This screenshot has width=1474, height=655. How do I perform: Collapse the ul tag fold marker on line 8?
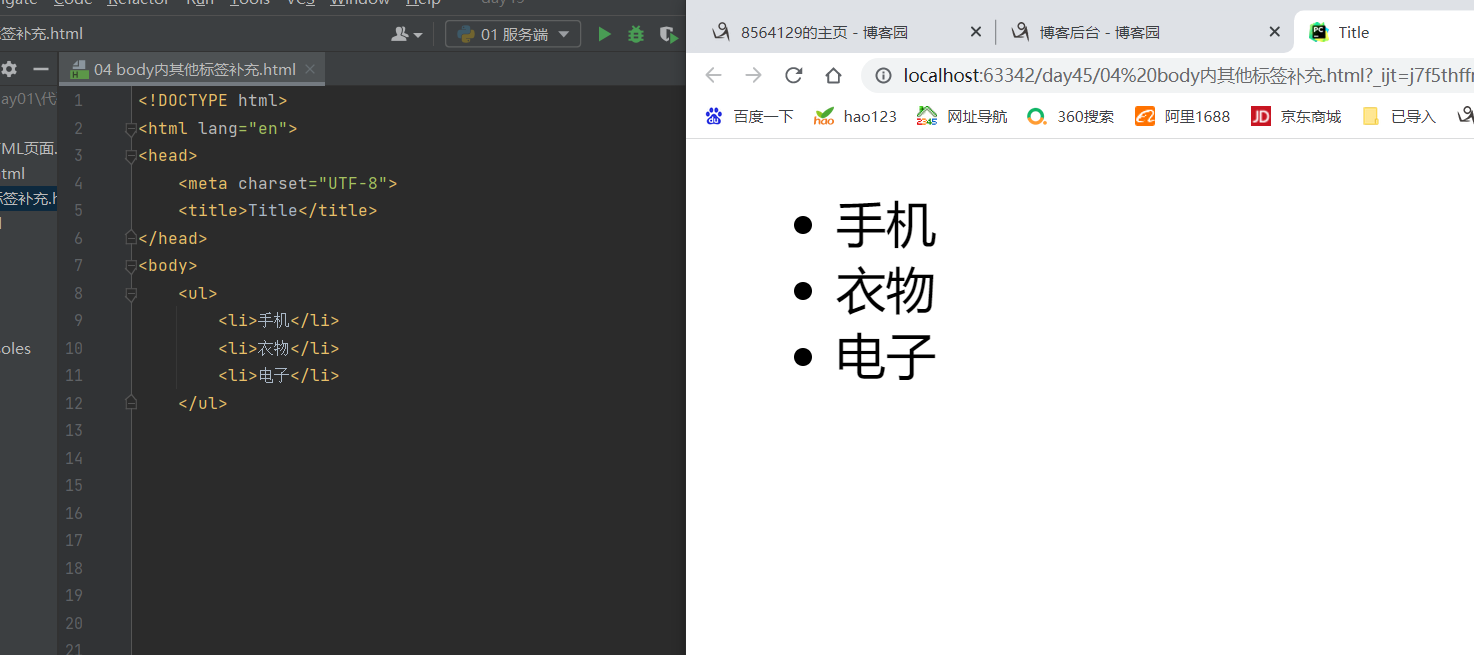coord(131,294)
